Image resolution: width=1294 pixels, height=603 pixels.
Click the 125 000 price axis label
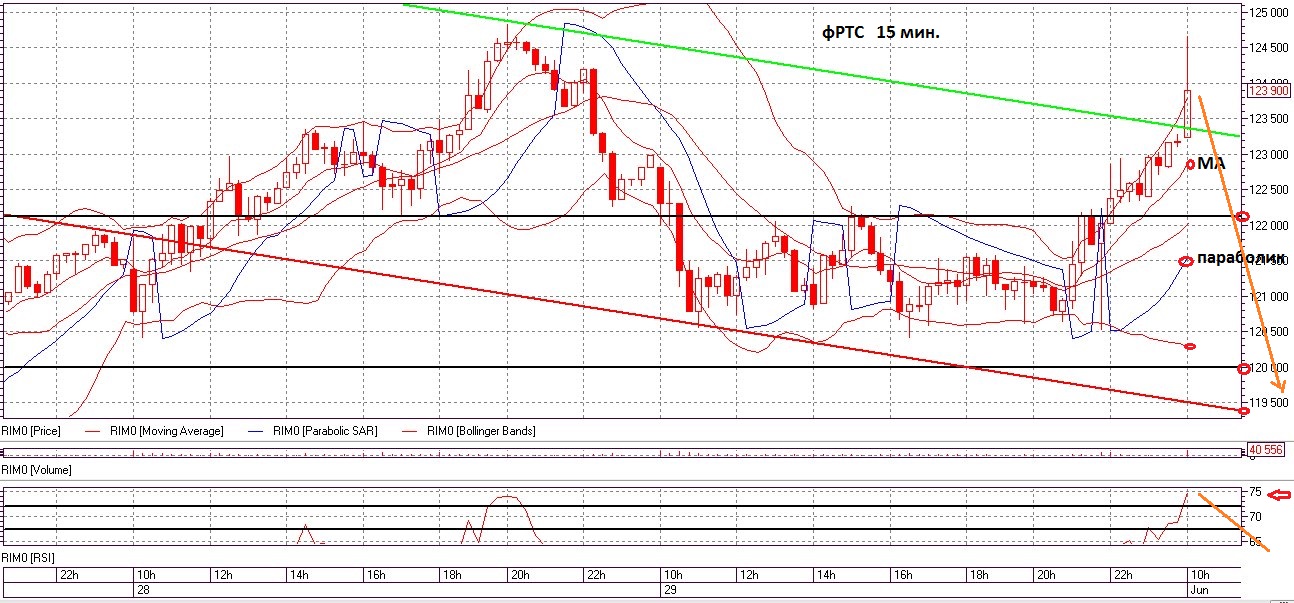[x=1268, y=12]
